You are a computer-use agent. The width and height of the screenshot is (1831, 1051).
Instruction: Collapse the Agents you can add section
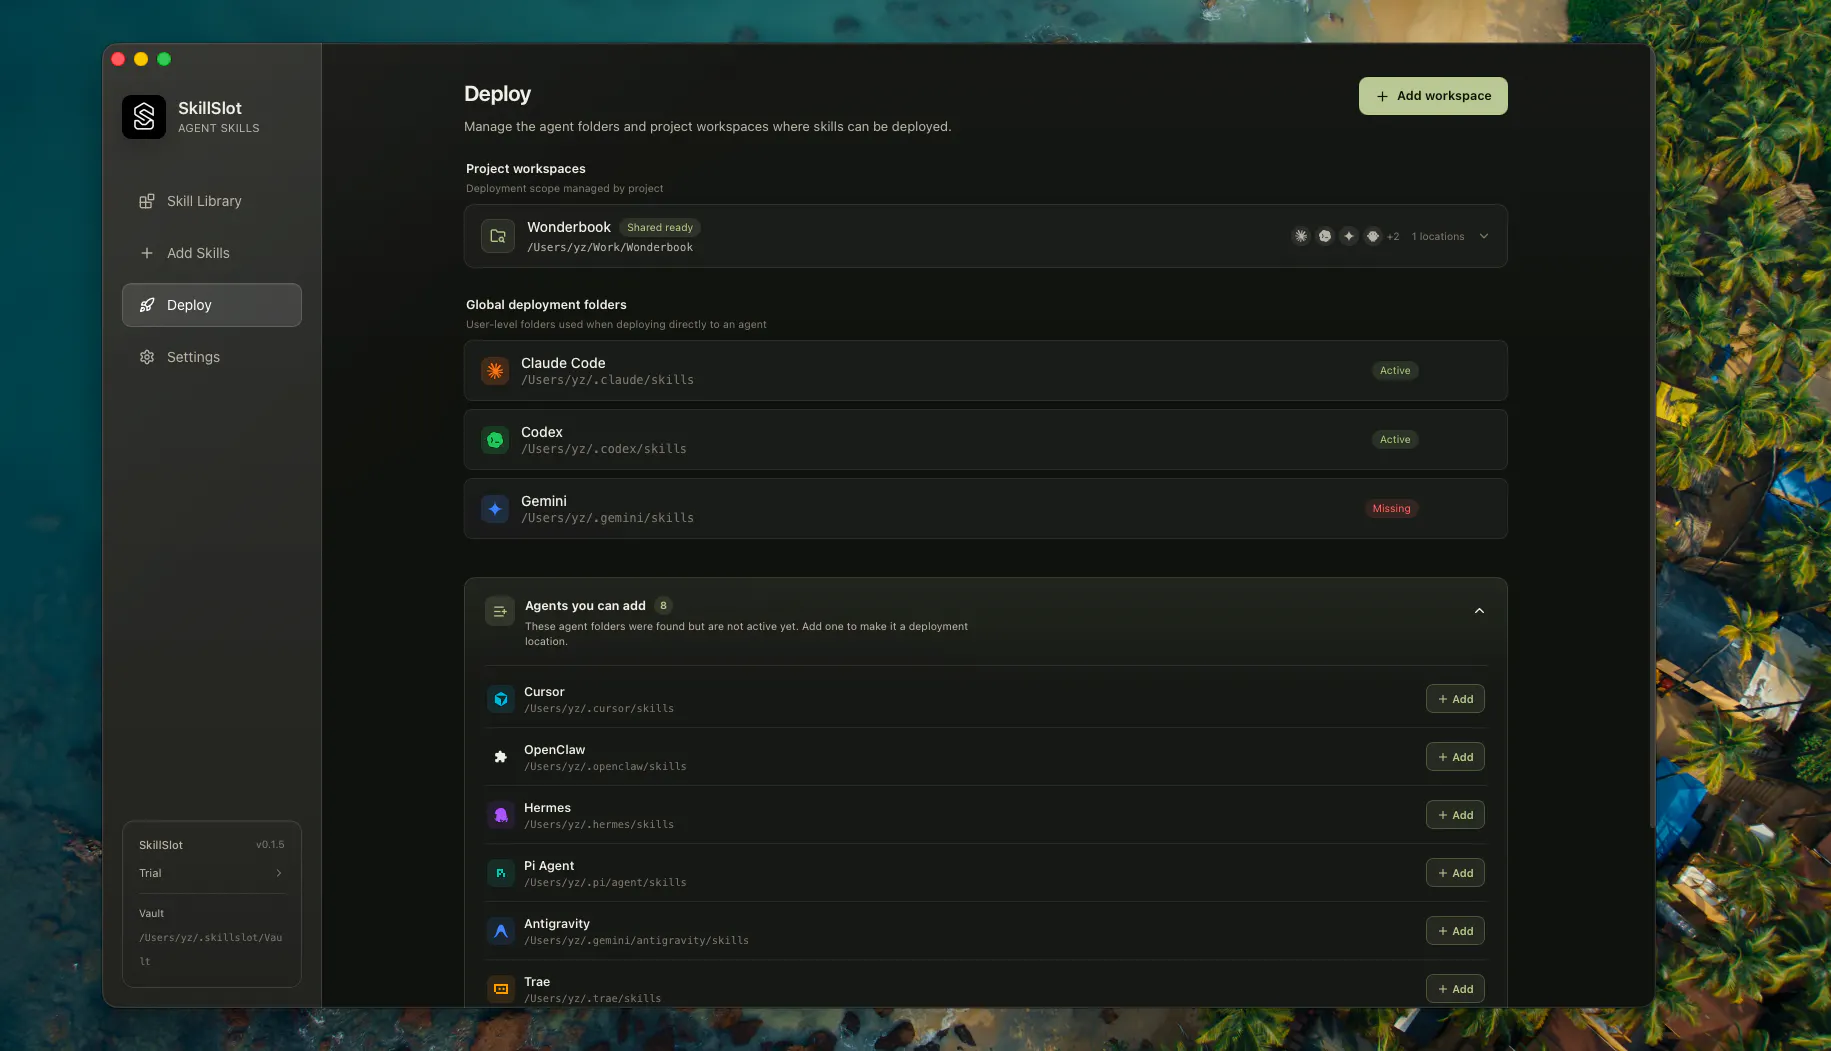pos(1479,611)
